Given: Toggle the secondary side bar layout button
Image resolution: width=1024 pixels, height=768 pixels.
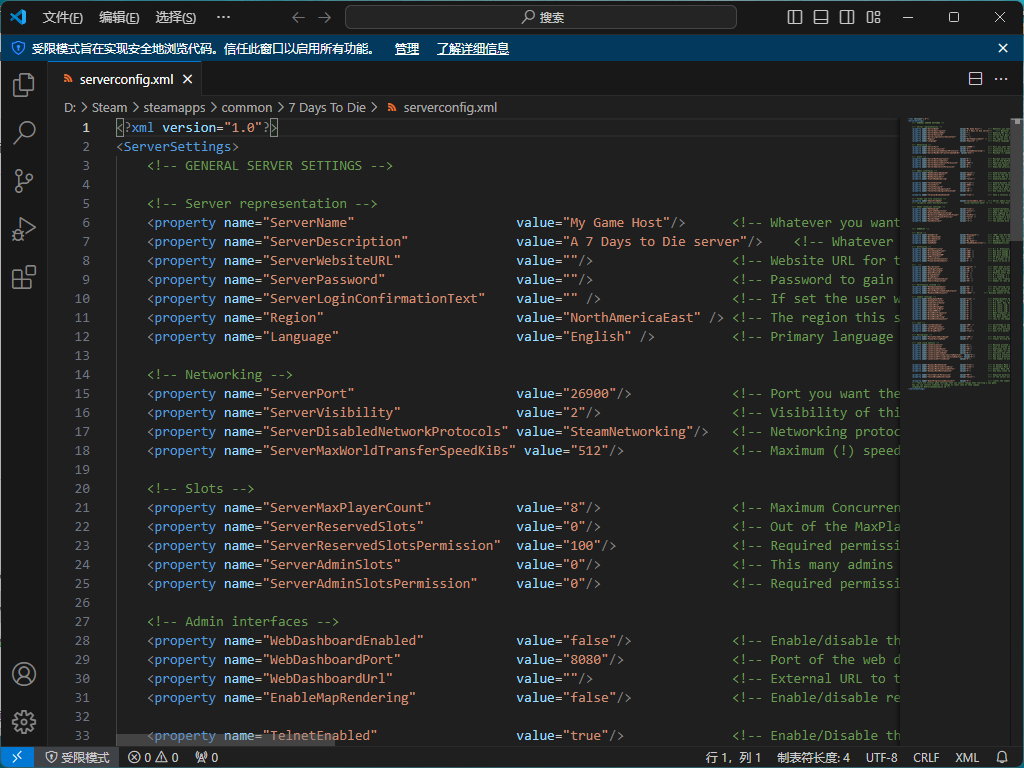Looking at the screenshot, I should [847, 17].
